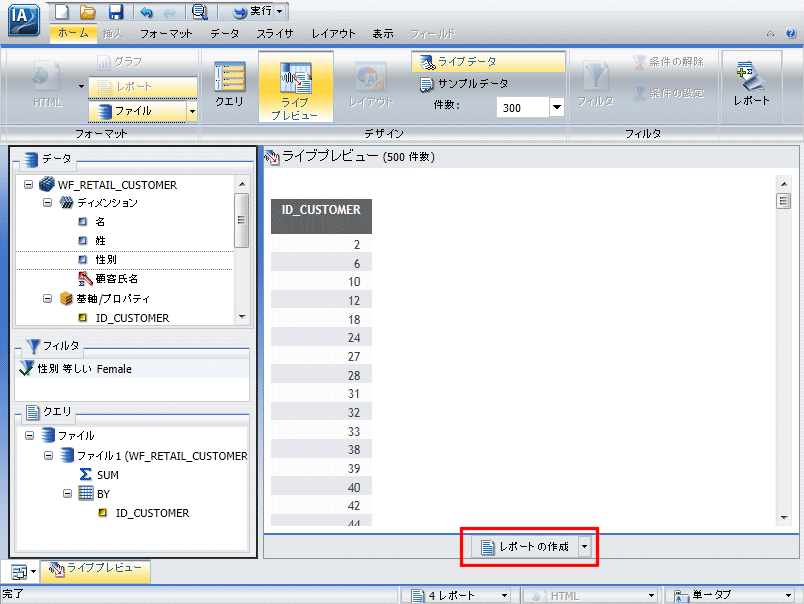Select the HTML output format icon

tap(47, 84)
